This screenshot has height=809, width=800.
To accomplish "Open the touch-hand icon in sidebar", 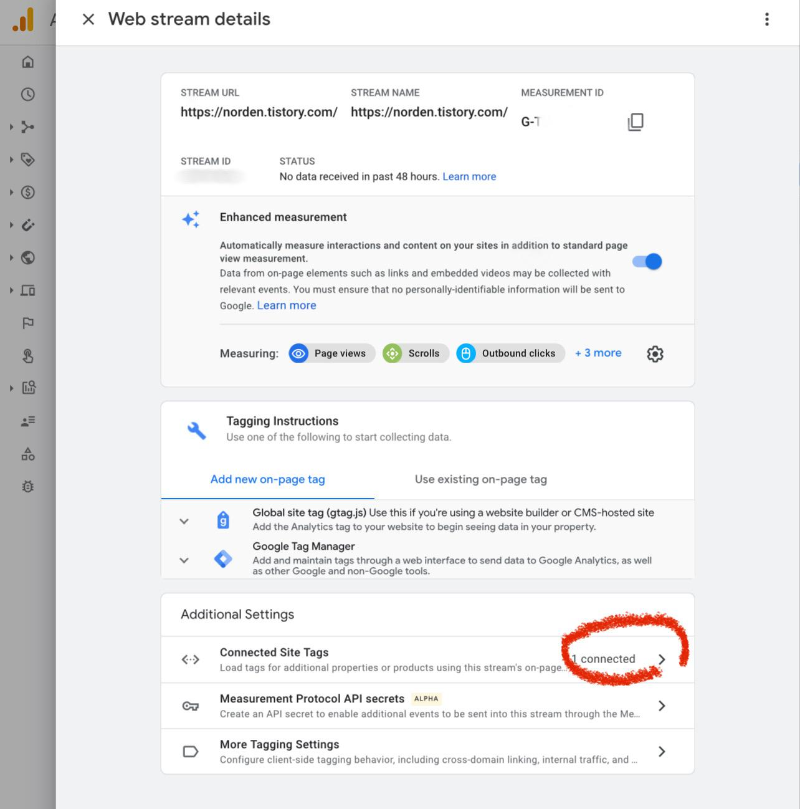I will (x=28, y=356).
